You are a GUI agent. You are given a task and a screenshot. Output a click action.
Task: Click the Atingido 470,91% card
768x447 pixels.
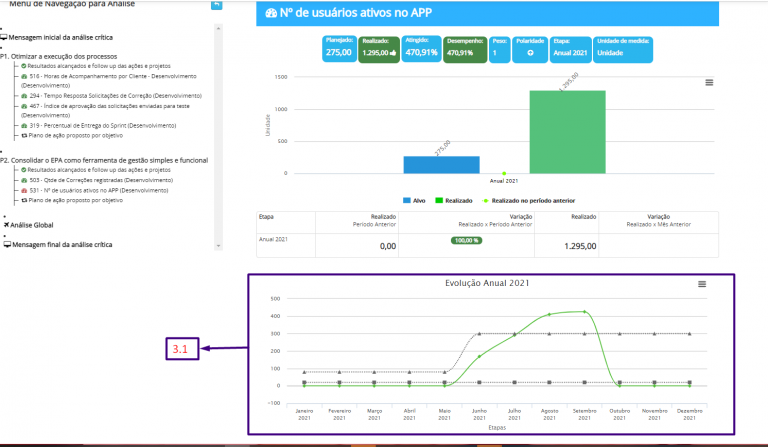pyautogui.click(x=421, y=49)
